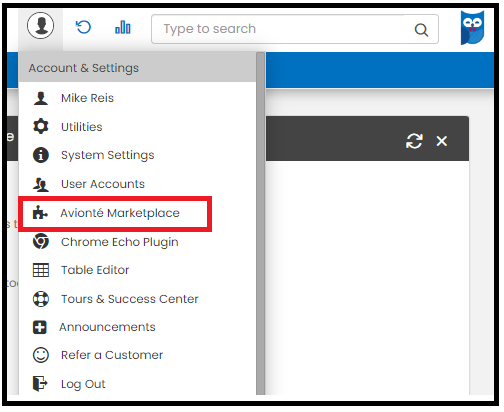
Task: Open Tours & Success Center
Action: [130, 299]
